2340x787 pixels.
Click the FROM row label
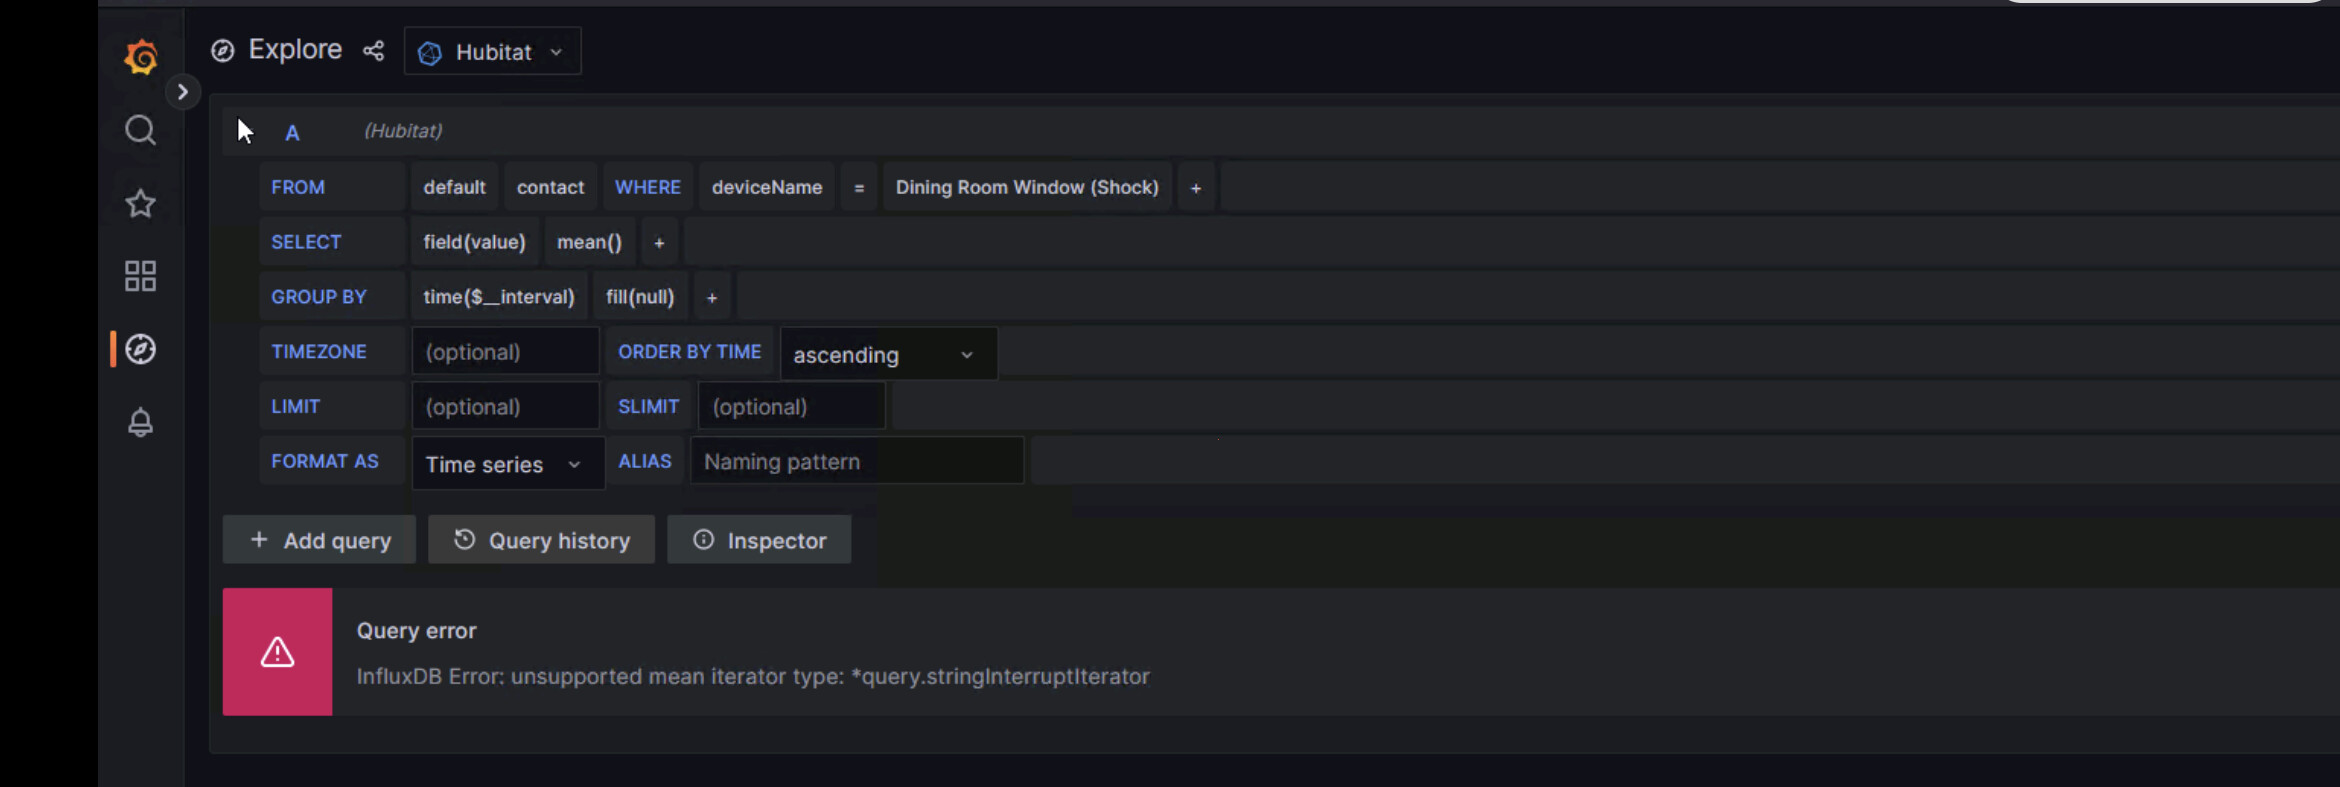pos(298,187)
